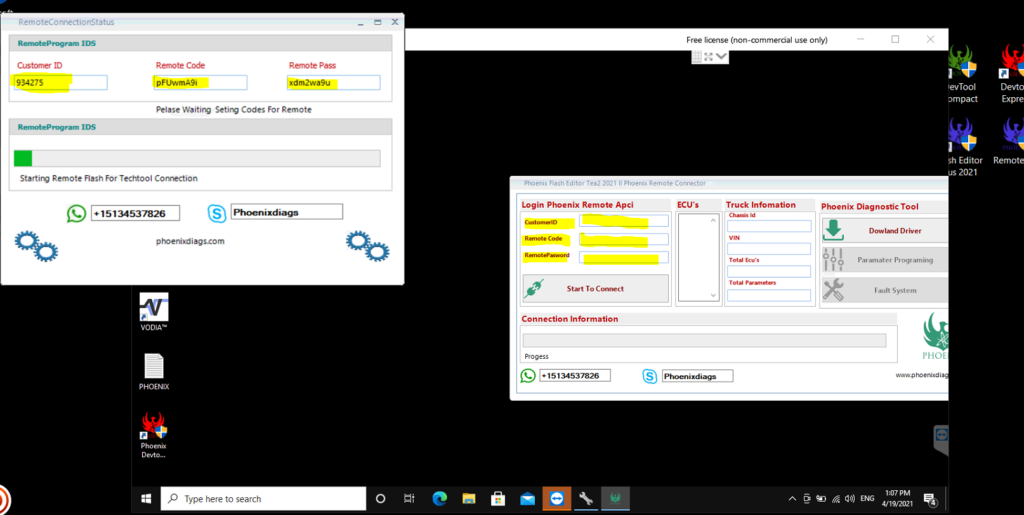Click the Windows taskbar search box
Viewport: 1024px width, 515px height.
(263, 499)
